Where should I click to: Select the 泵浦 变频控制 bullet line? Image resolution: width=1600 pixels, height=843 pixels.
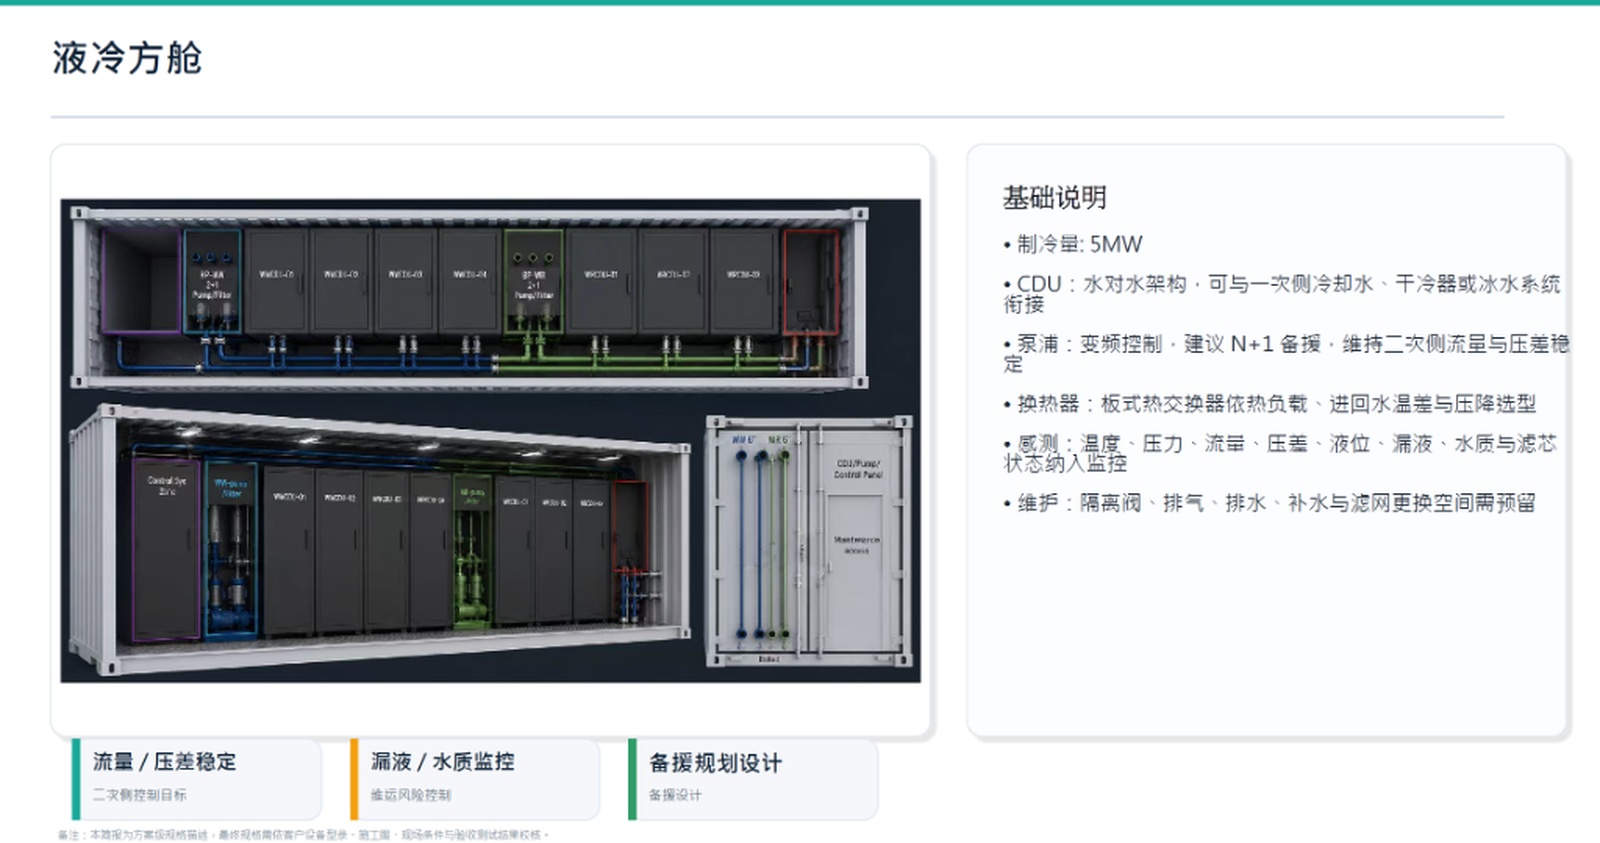[x=1286, y=354]
